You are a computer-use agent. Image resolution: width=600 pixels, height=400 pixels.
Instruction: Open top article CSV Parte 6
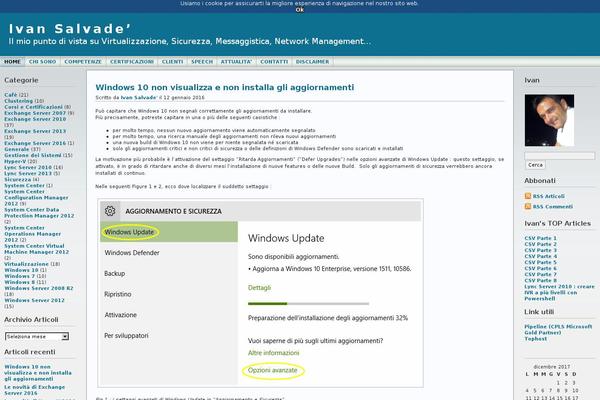[541, 268]
